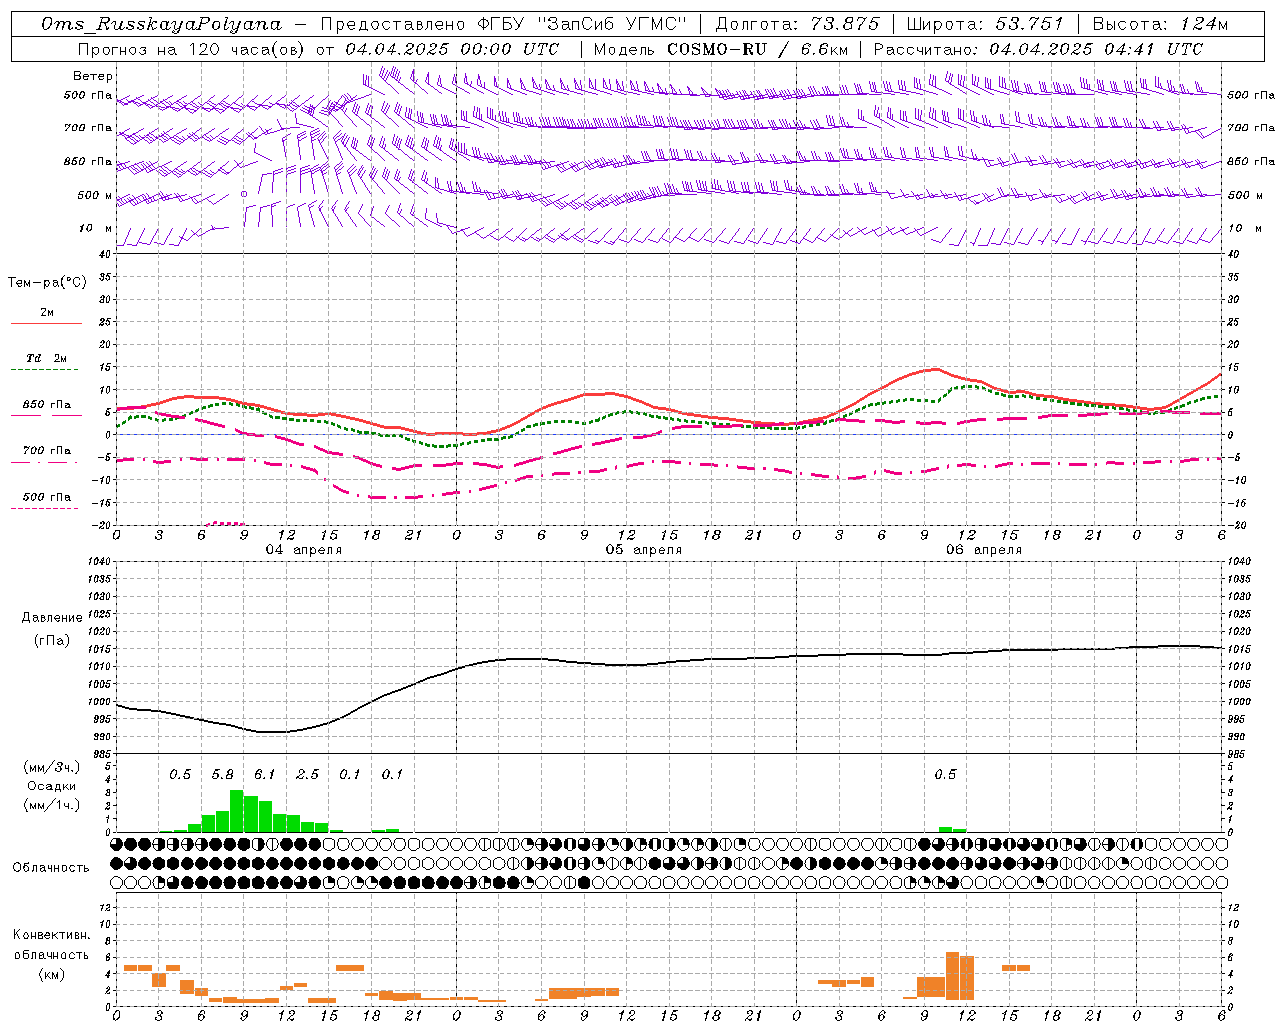The image size is (1280, 1024).
Task: Click the lowest point of the pressure curve
Action: [x=272, y=732]
